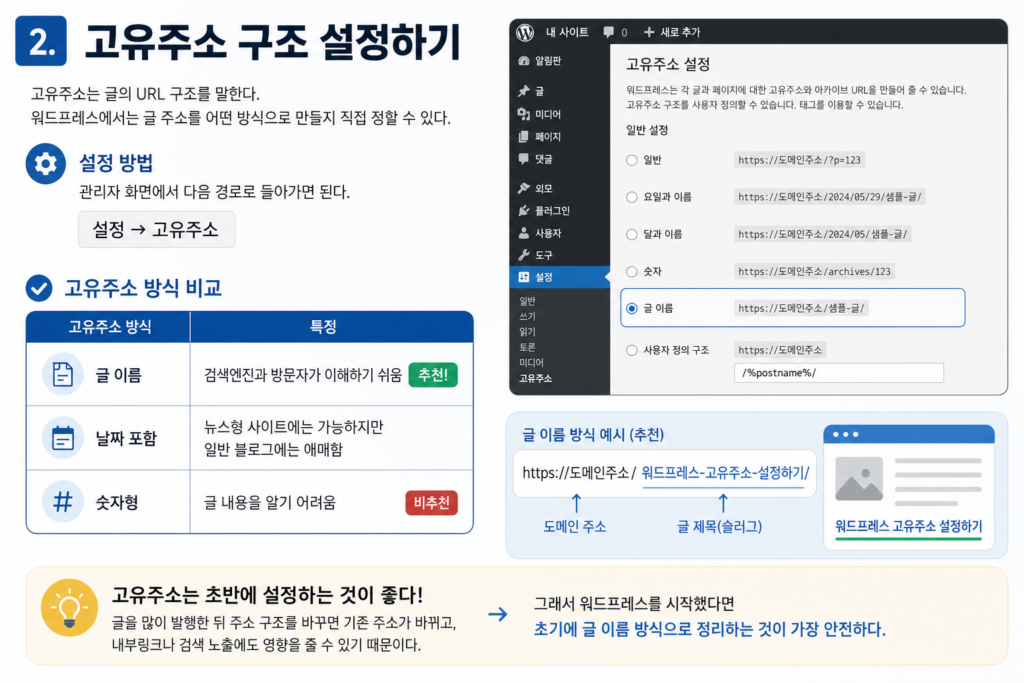Click the 특징 table column header
This screenshot has height=683, width=1024.
tap(323, 327)
